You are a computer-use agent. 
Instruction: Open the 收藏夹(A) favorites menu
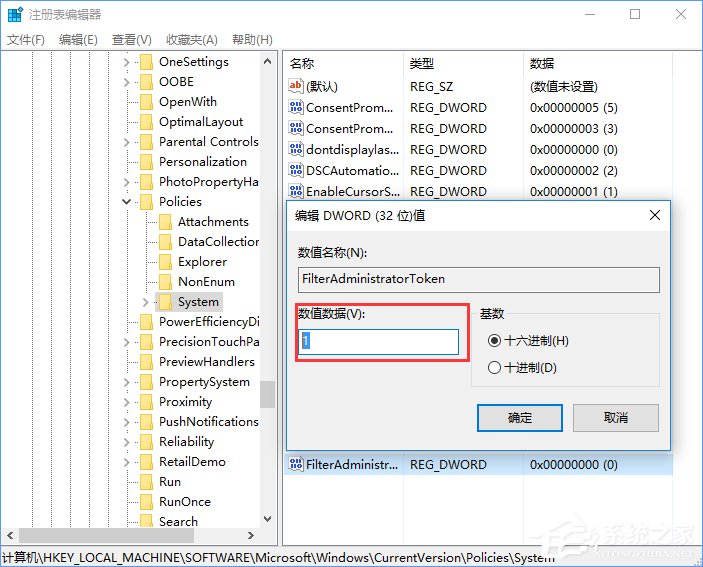tap(191, 40)
